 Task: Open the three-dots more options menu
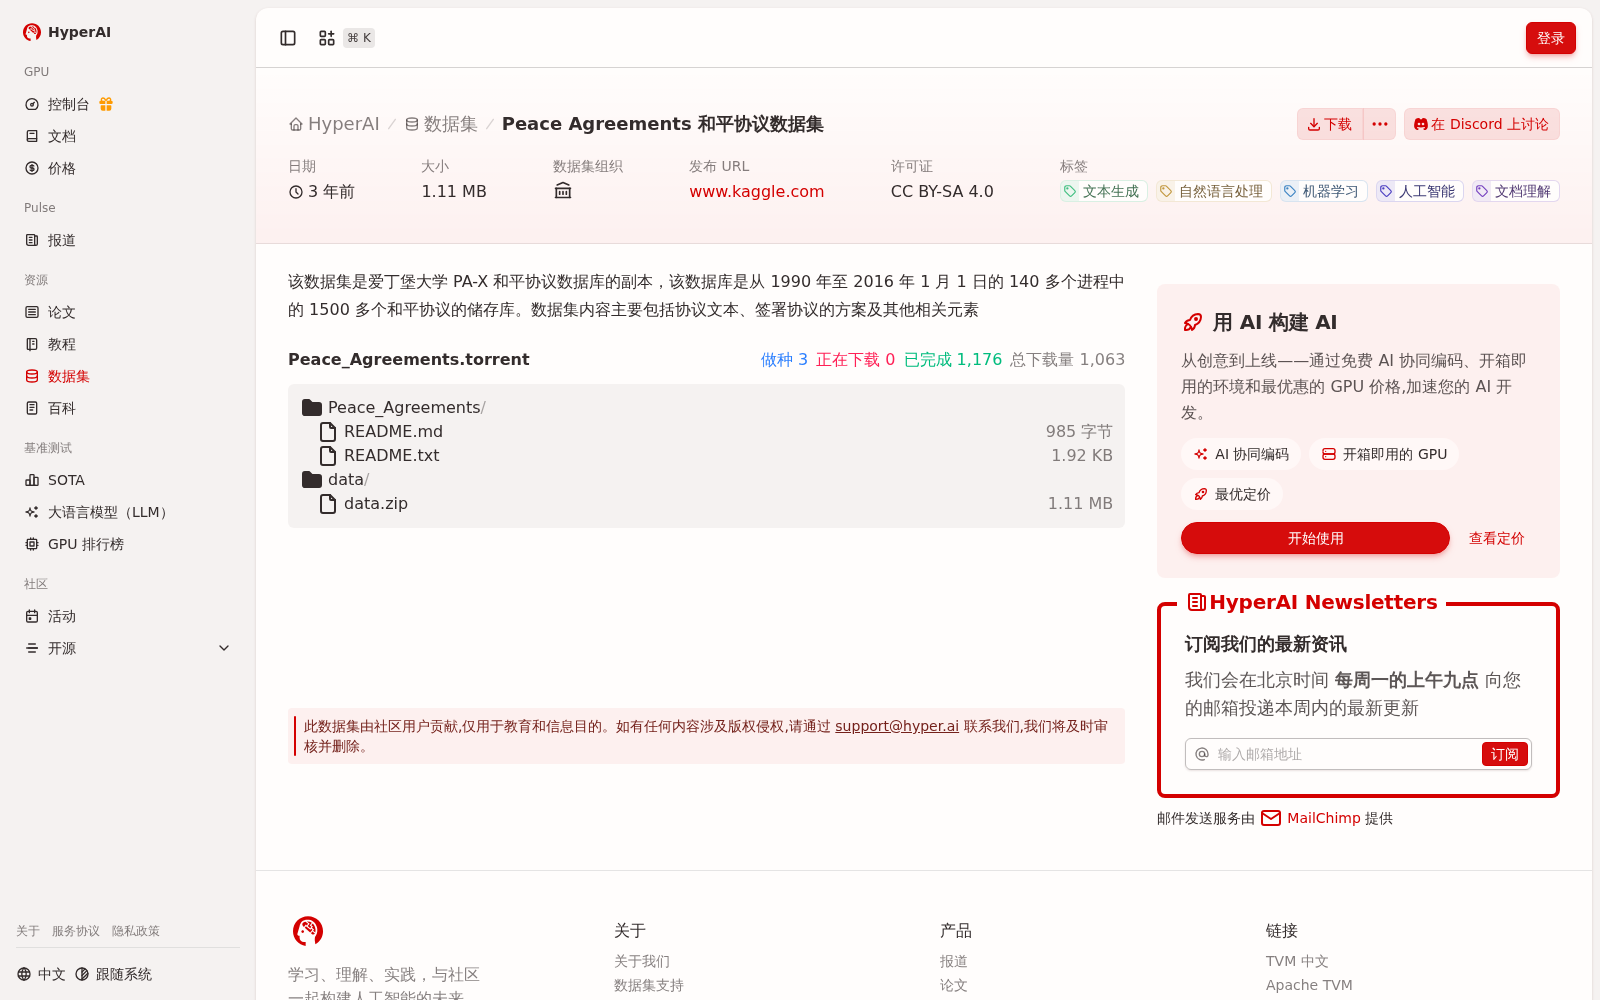pos(1380,124)
